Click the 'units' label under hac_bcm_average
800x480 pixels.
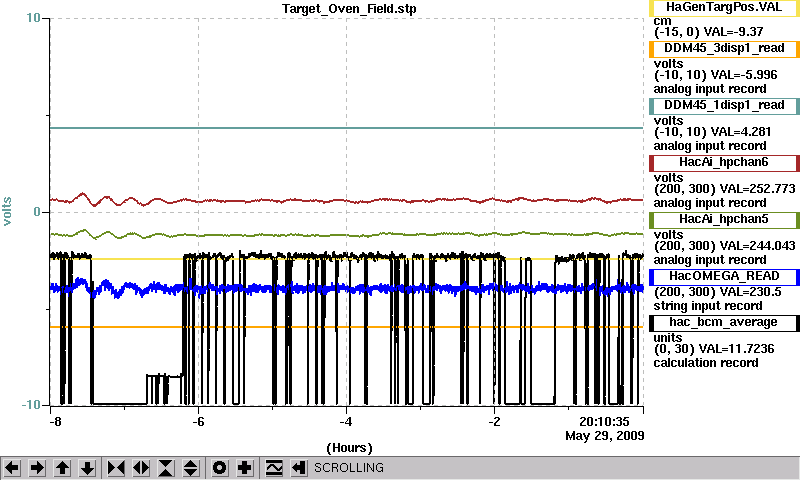click(668, 338)
